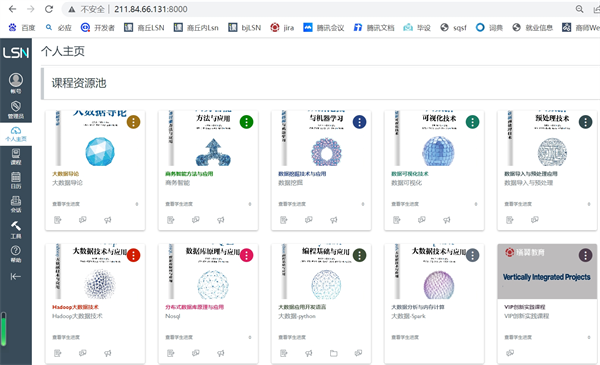Screen dimensions: 600x365
Task: Open pink options menu on Nosql card
Action: [246, 255]
